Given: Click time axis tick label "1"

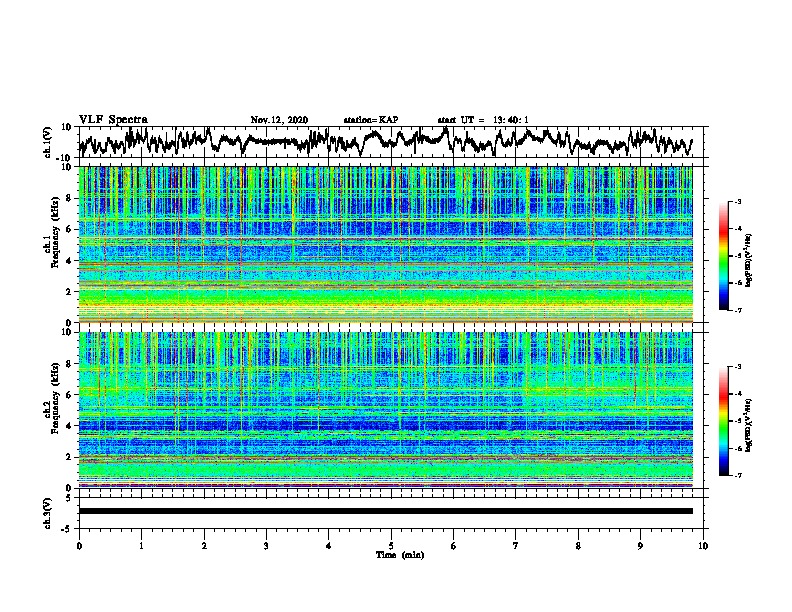Looking at the screenshot, I should [x=141, y=546].
